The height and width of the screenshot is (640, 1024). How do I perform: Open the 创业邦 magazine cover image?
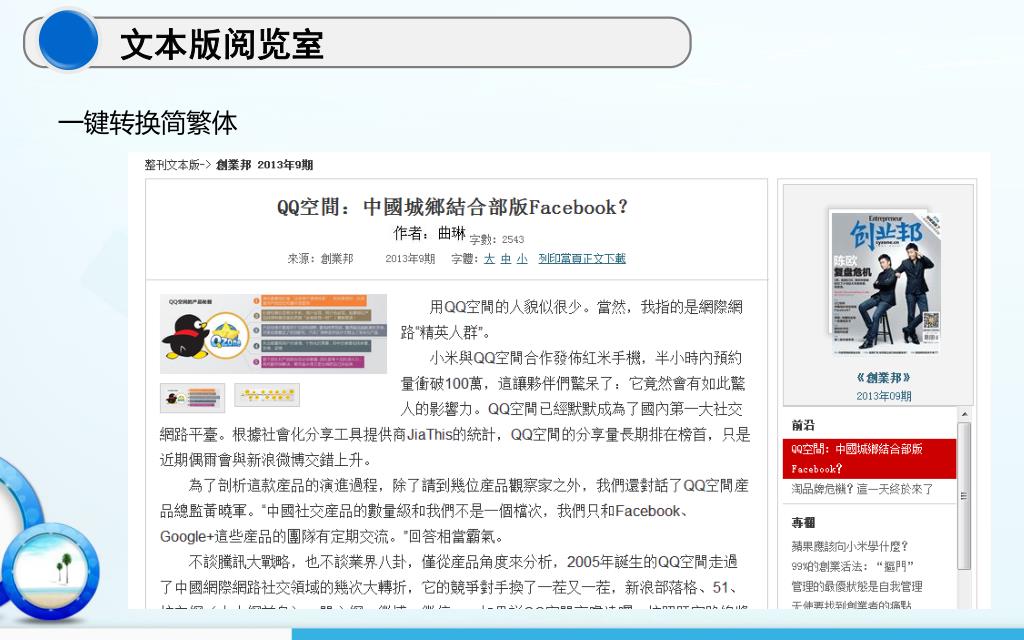(x=884, y=281)
